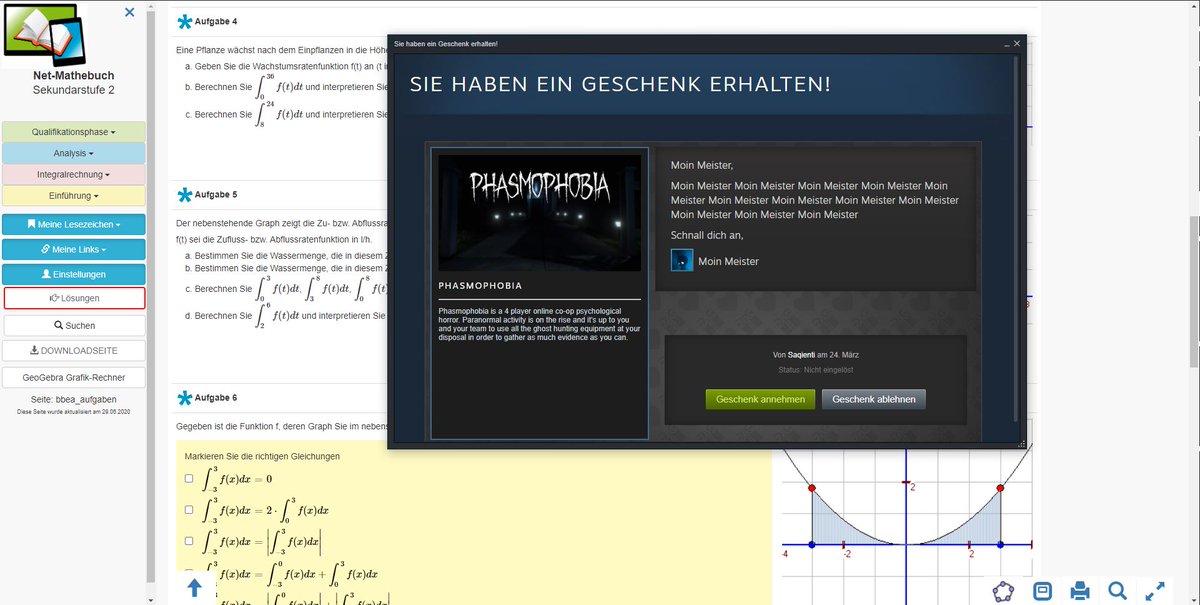Click sender name Saqienti in gift window
This screenshot has width=1200, height=605.
(800, 355)
